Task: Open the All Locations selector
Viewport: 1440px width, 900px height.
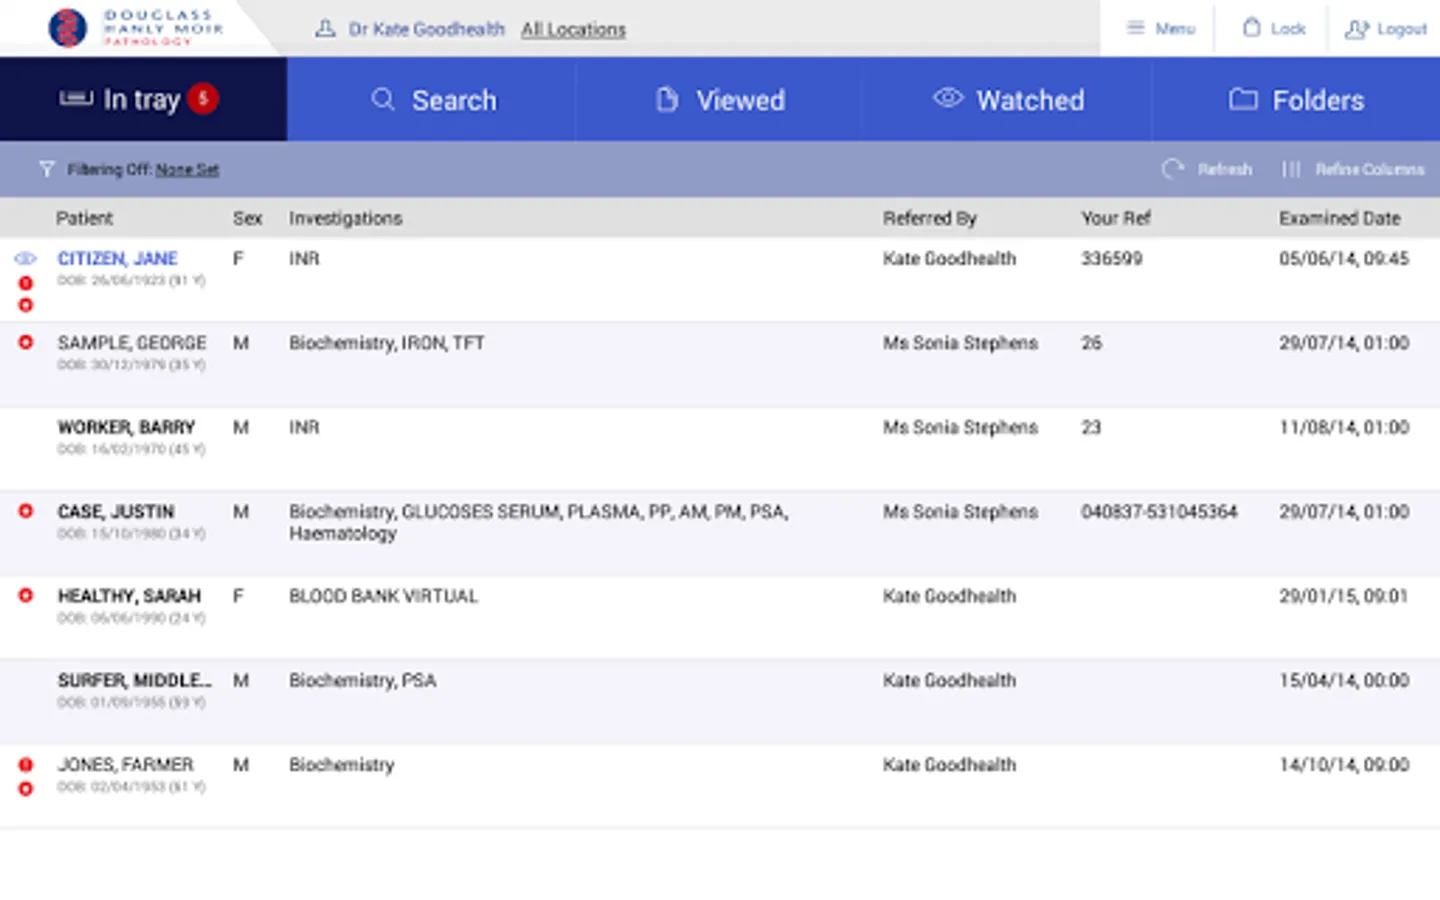Action: pos(573,30)
